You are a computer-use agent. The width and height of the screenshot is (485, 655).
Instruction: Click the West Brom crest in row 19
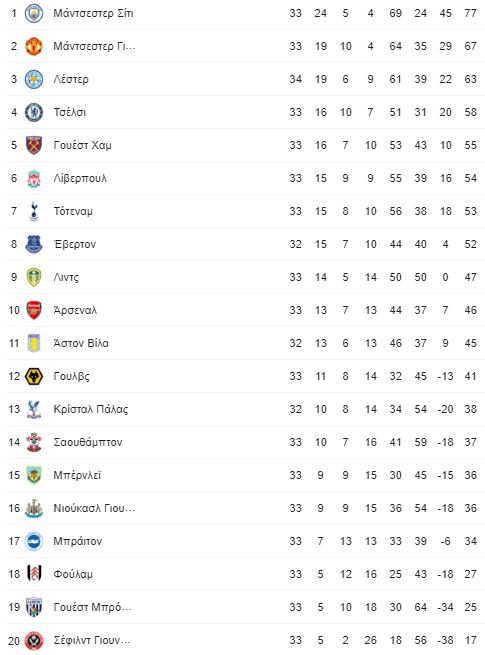coord(34,607)
